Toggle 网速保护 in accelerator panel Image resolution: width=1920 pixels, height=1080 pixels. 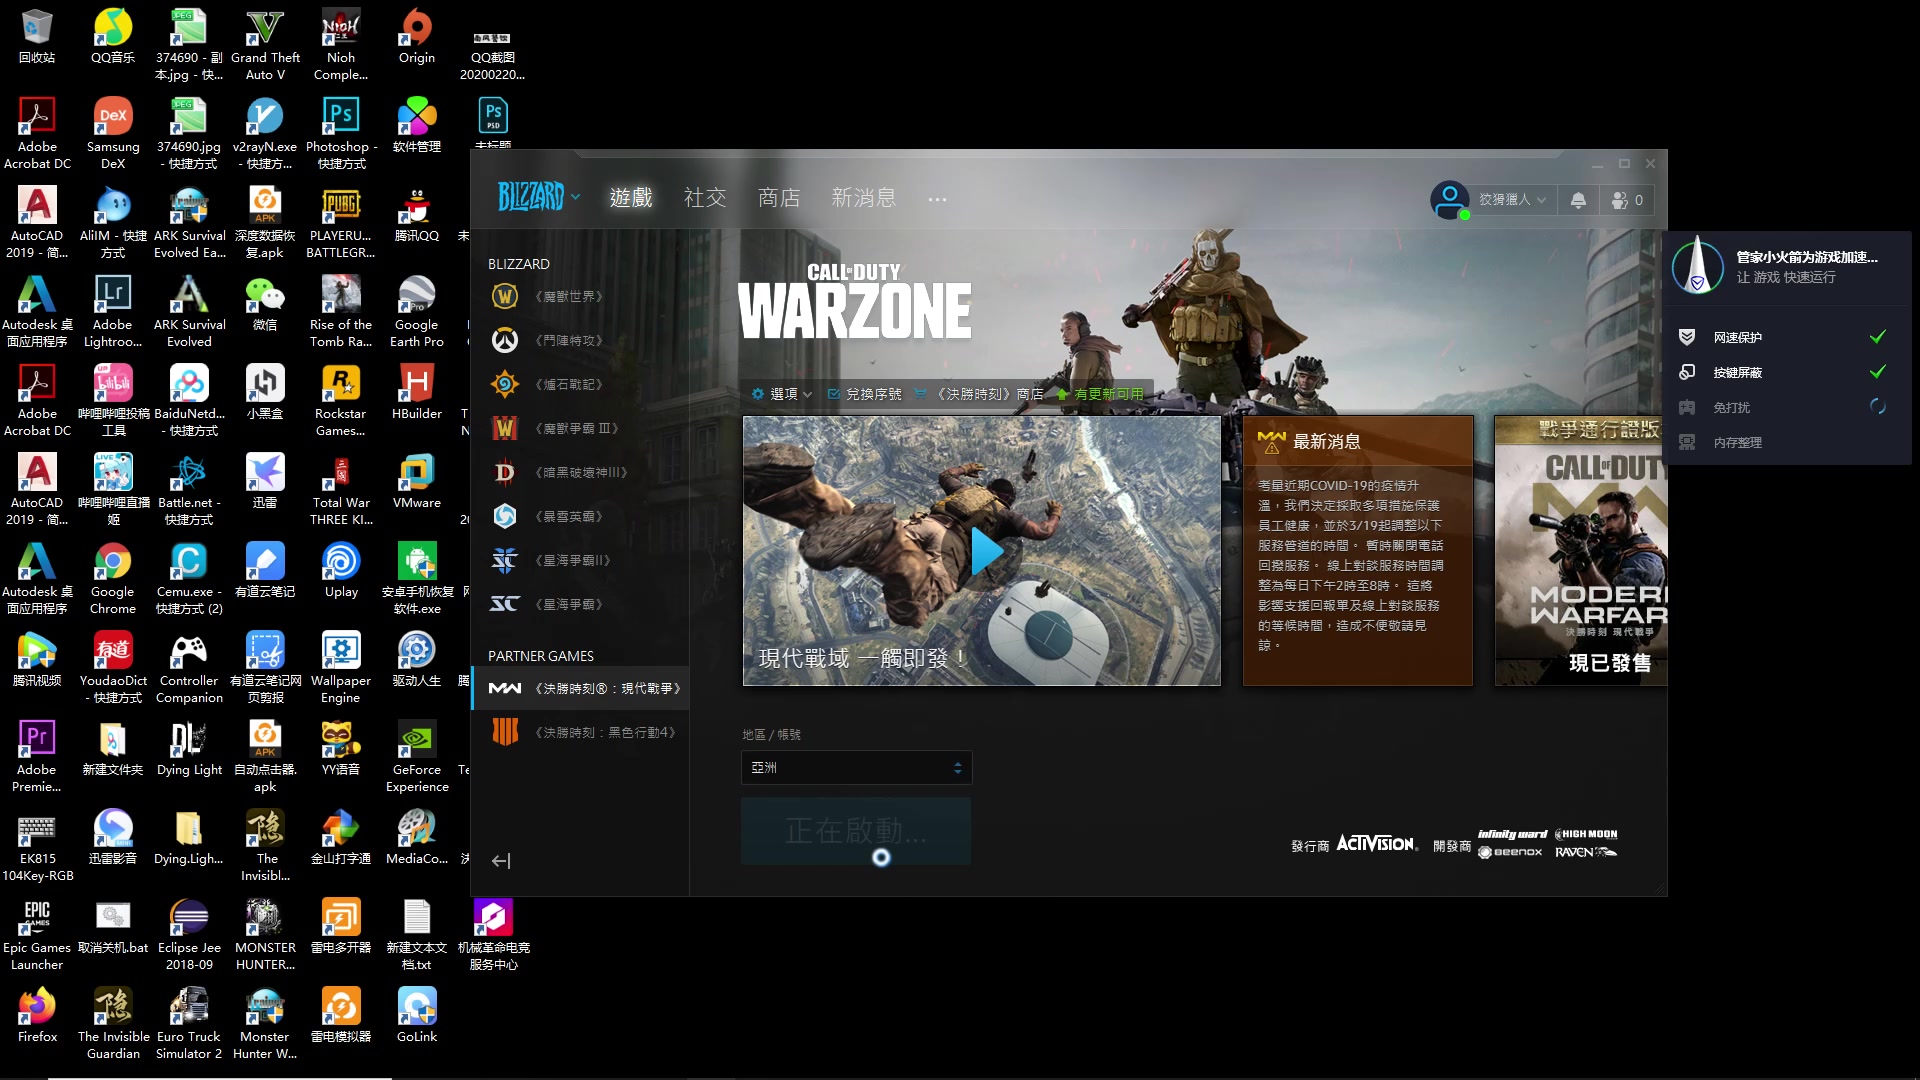1786,337
